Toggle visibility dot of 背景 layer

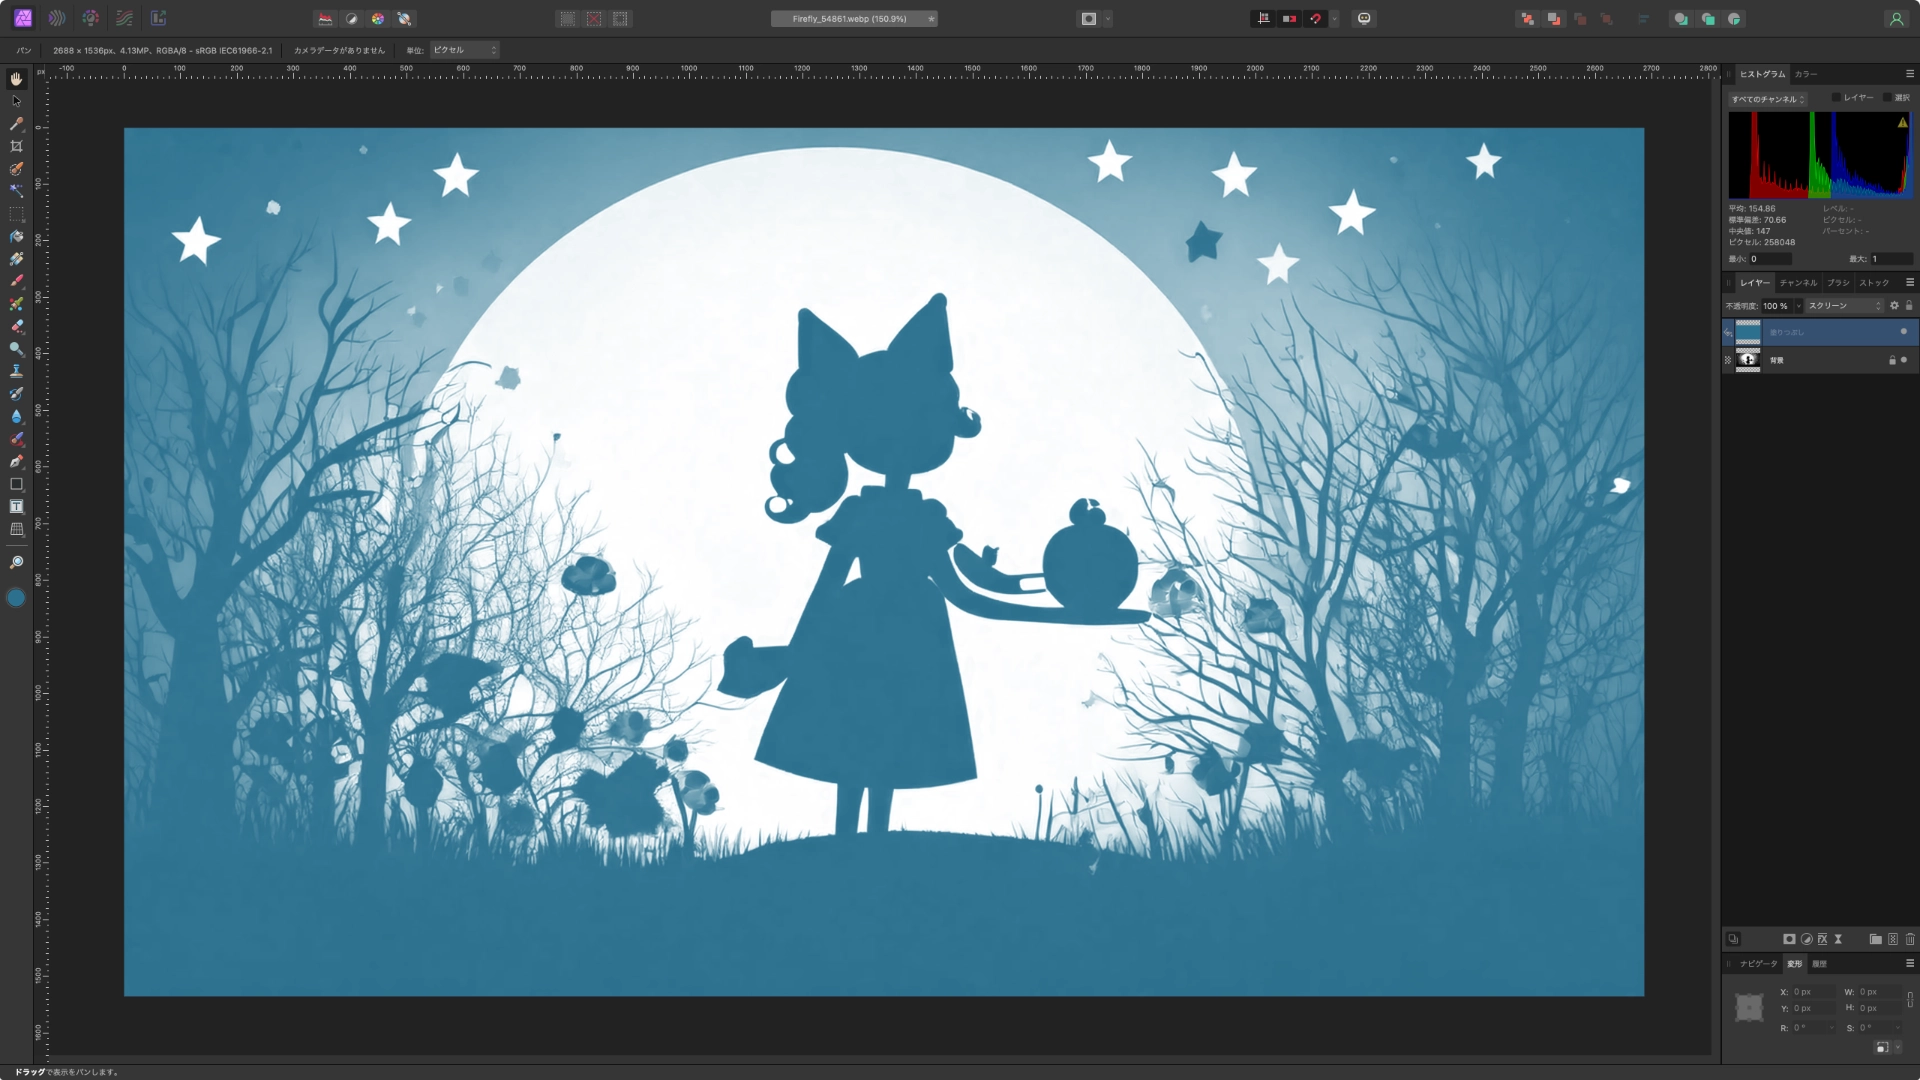[1903, 360]
